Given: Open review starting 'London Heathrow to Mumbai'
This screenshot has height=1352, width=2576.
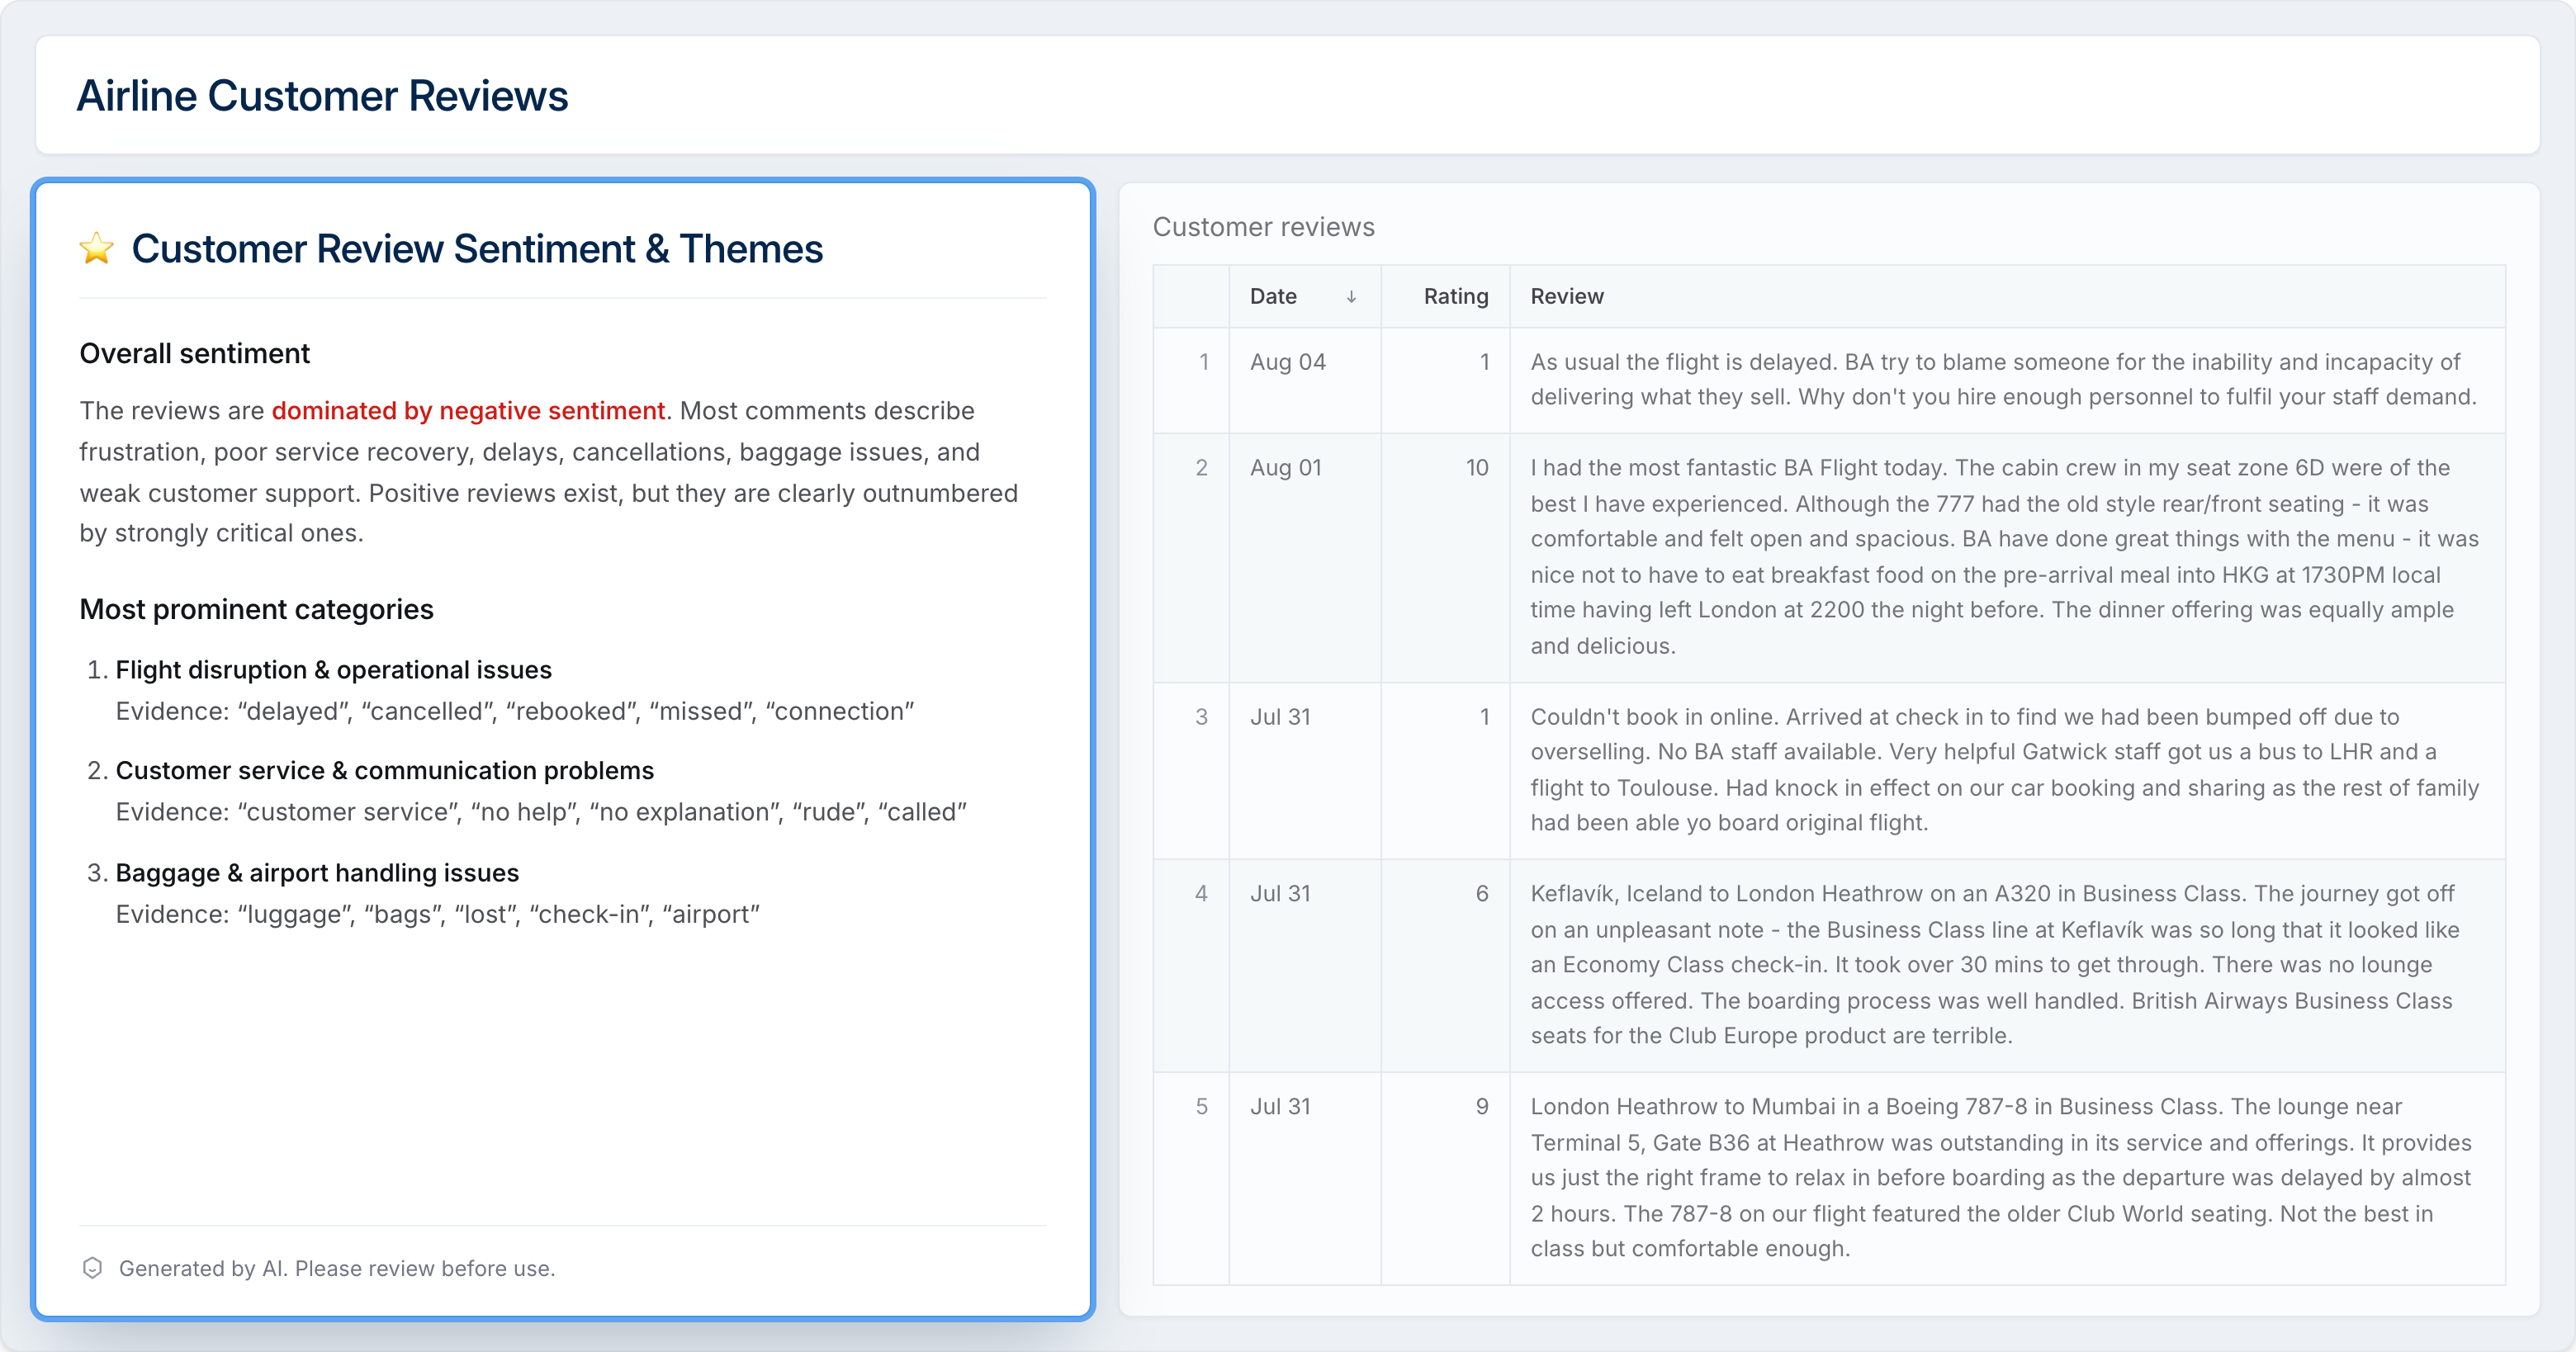Looking at the screenshot, I should pyautogui.click(x=2007, y=1179).
